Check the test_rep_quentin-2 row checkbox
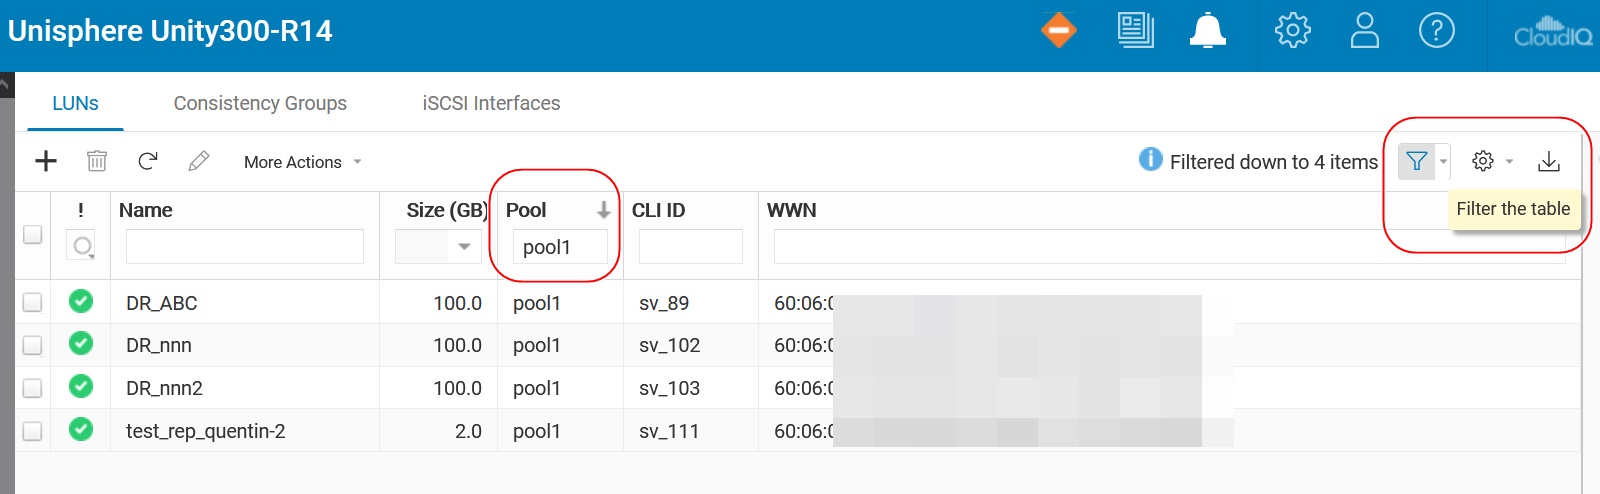 pyautogui.click(x=32, y=431)
